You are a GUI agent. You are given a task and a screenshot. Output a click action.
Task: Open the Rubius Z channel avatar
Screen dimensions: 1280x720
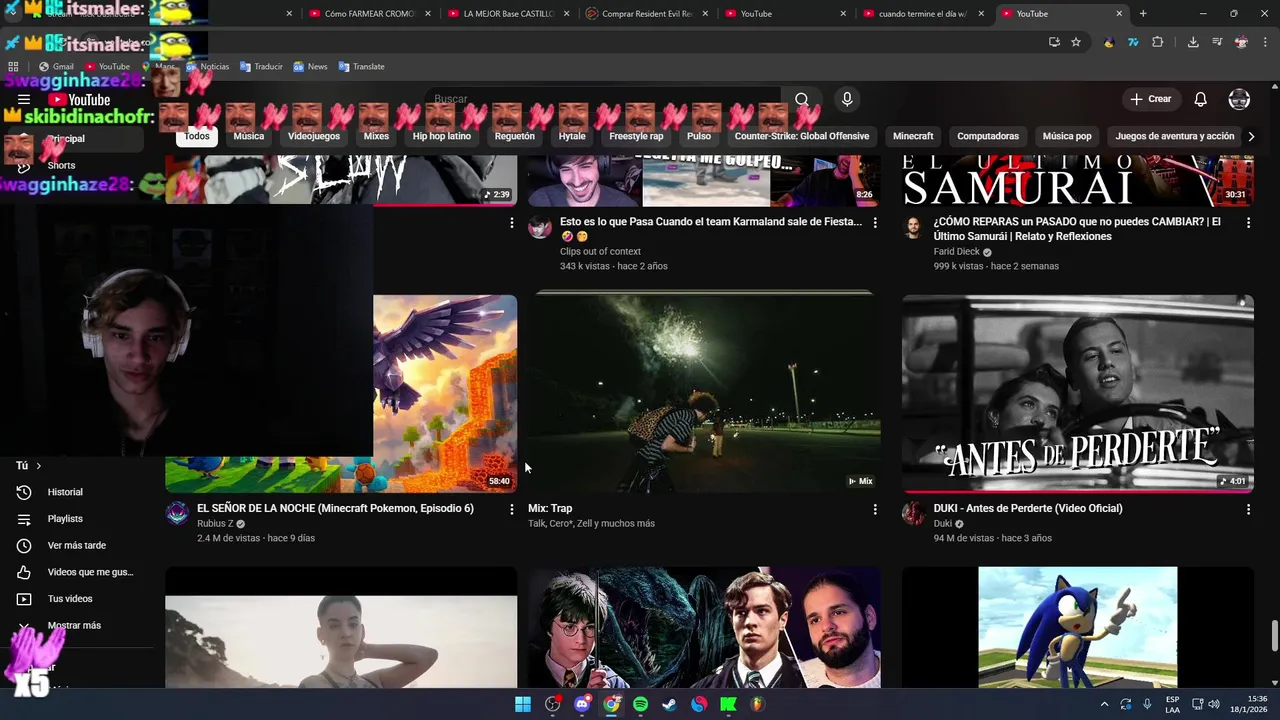click(177, 514)
